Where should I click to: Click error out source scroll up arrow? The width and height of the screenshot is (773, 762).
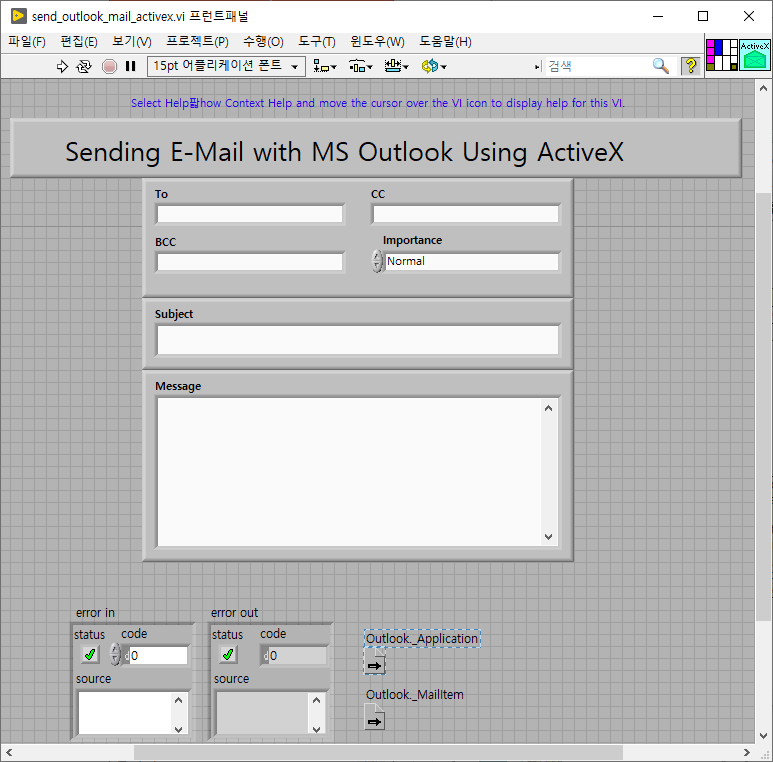click(316, 700)
